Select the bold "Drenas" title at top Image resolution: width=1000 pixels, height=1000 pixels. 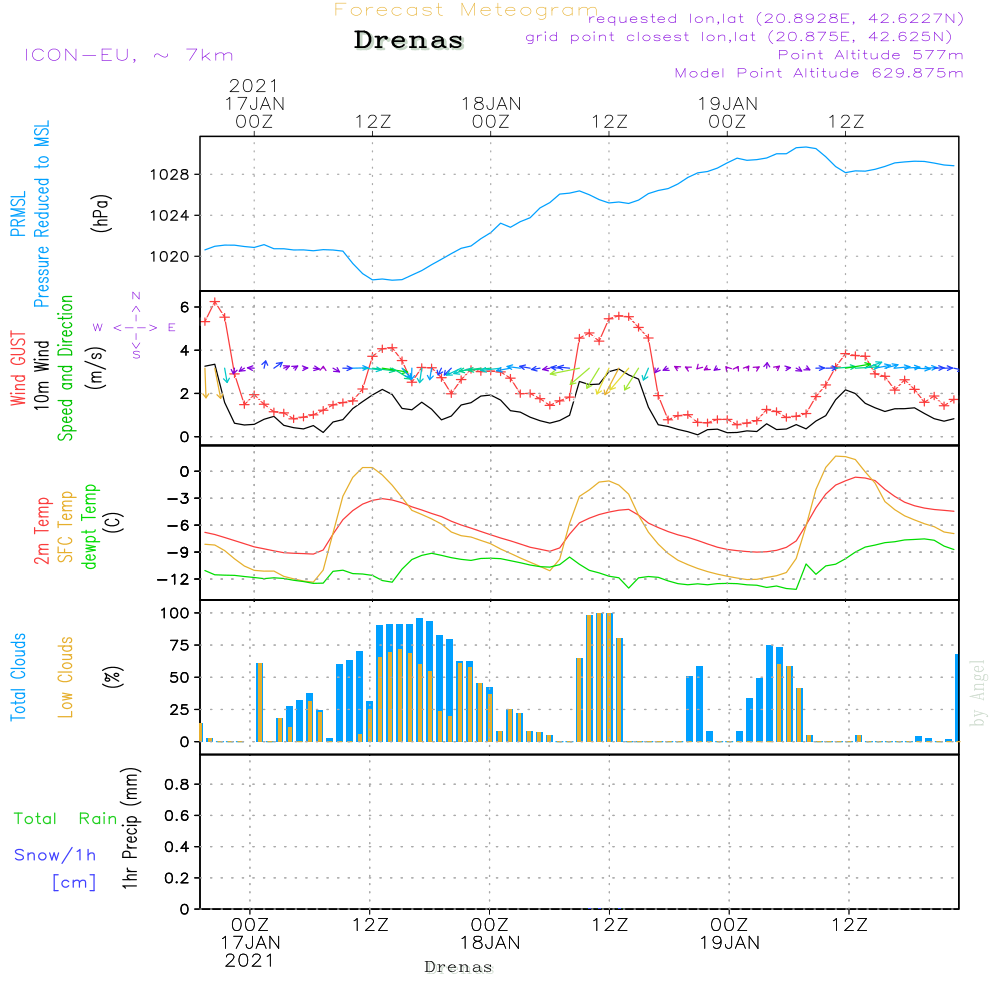click(409, 40)
